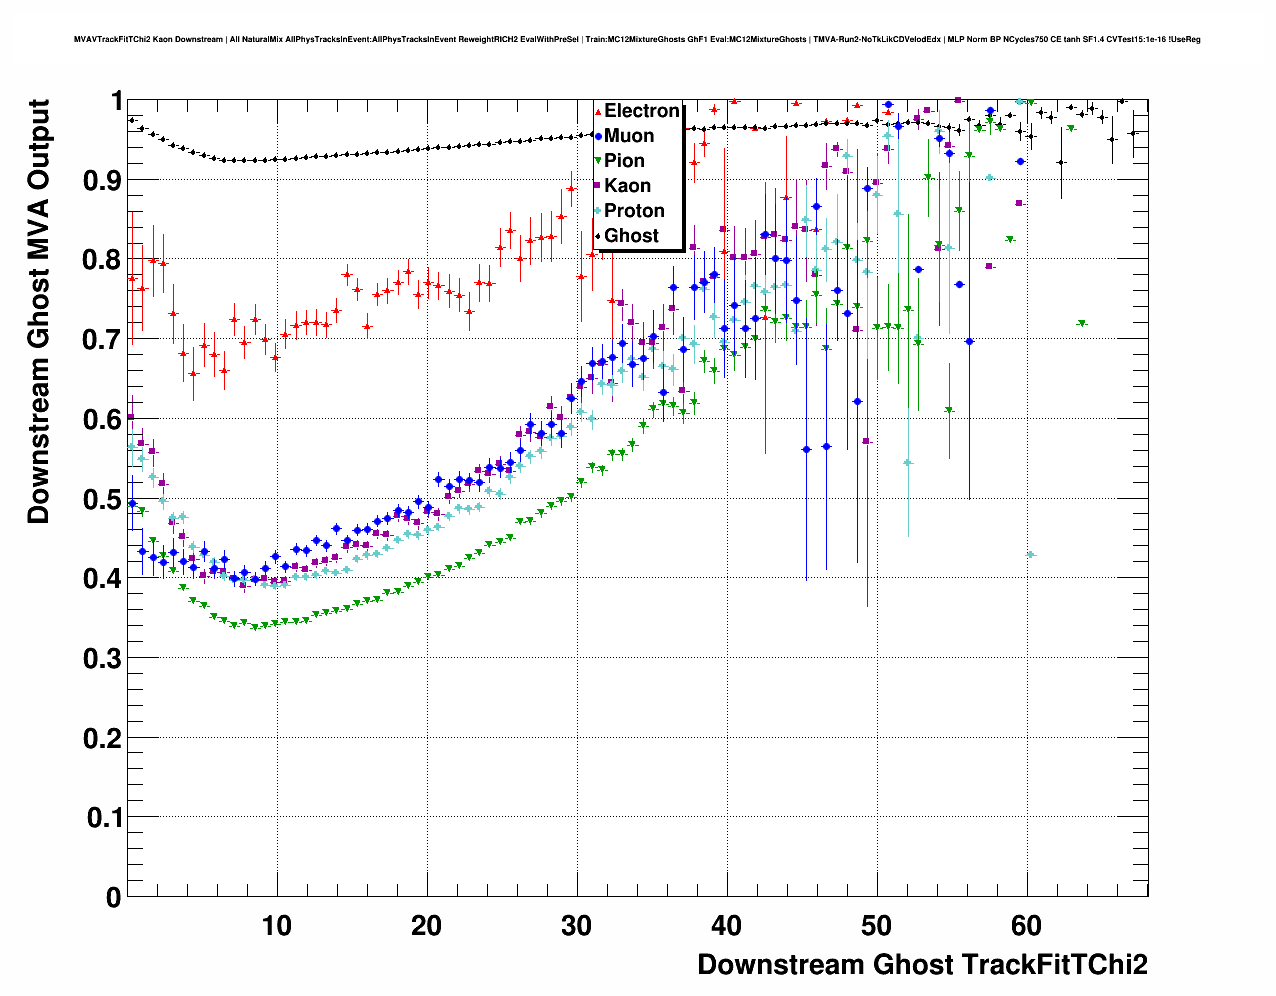Viewport: 1276px width, 996px height.
Task: Select the Electron legend label text
Action: tap(642, 111)
